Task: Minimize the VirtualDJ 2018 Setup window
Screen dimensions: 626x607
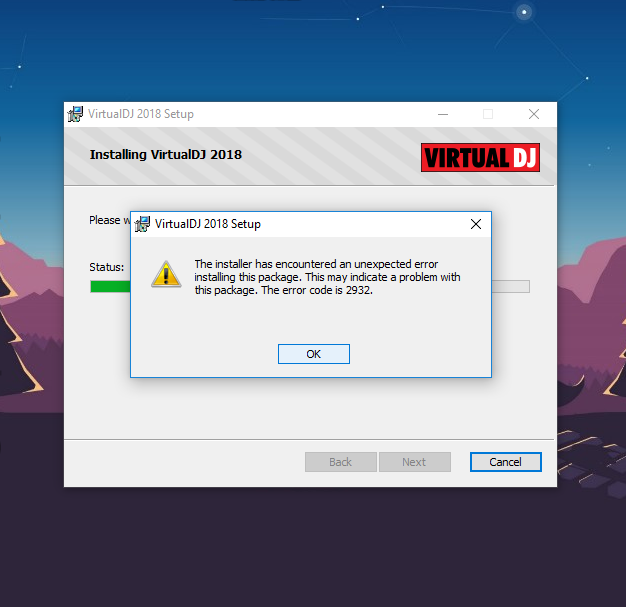Action: coord(443,114)
